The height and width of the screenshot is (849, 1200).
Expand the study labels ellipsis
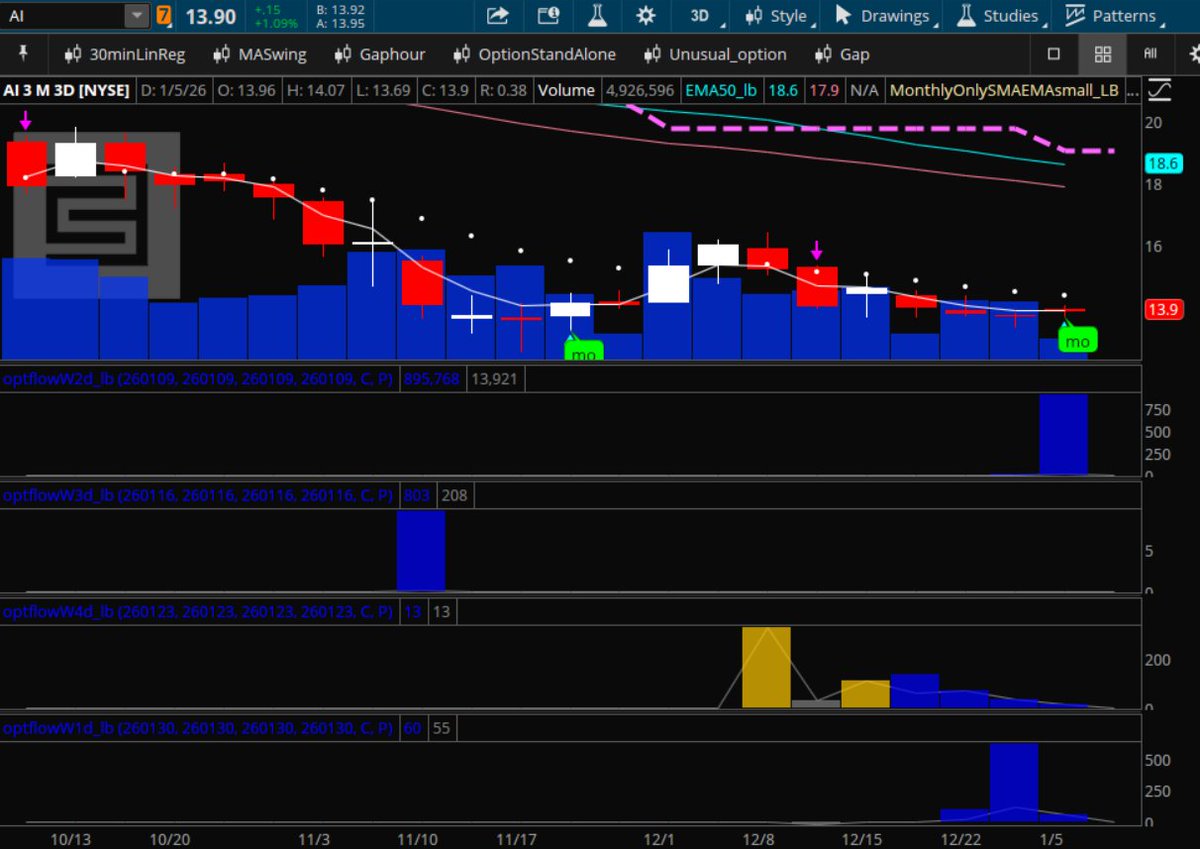click(x=1132, y=90)
